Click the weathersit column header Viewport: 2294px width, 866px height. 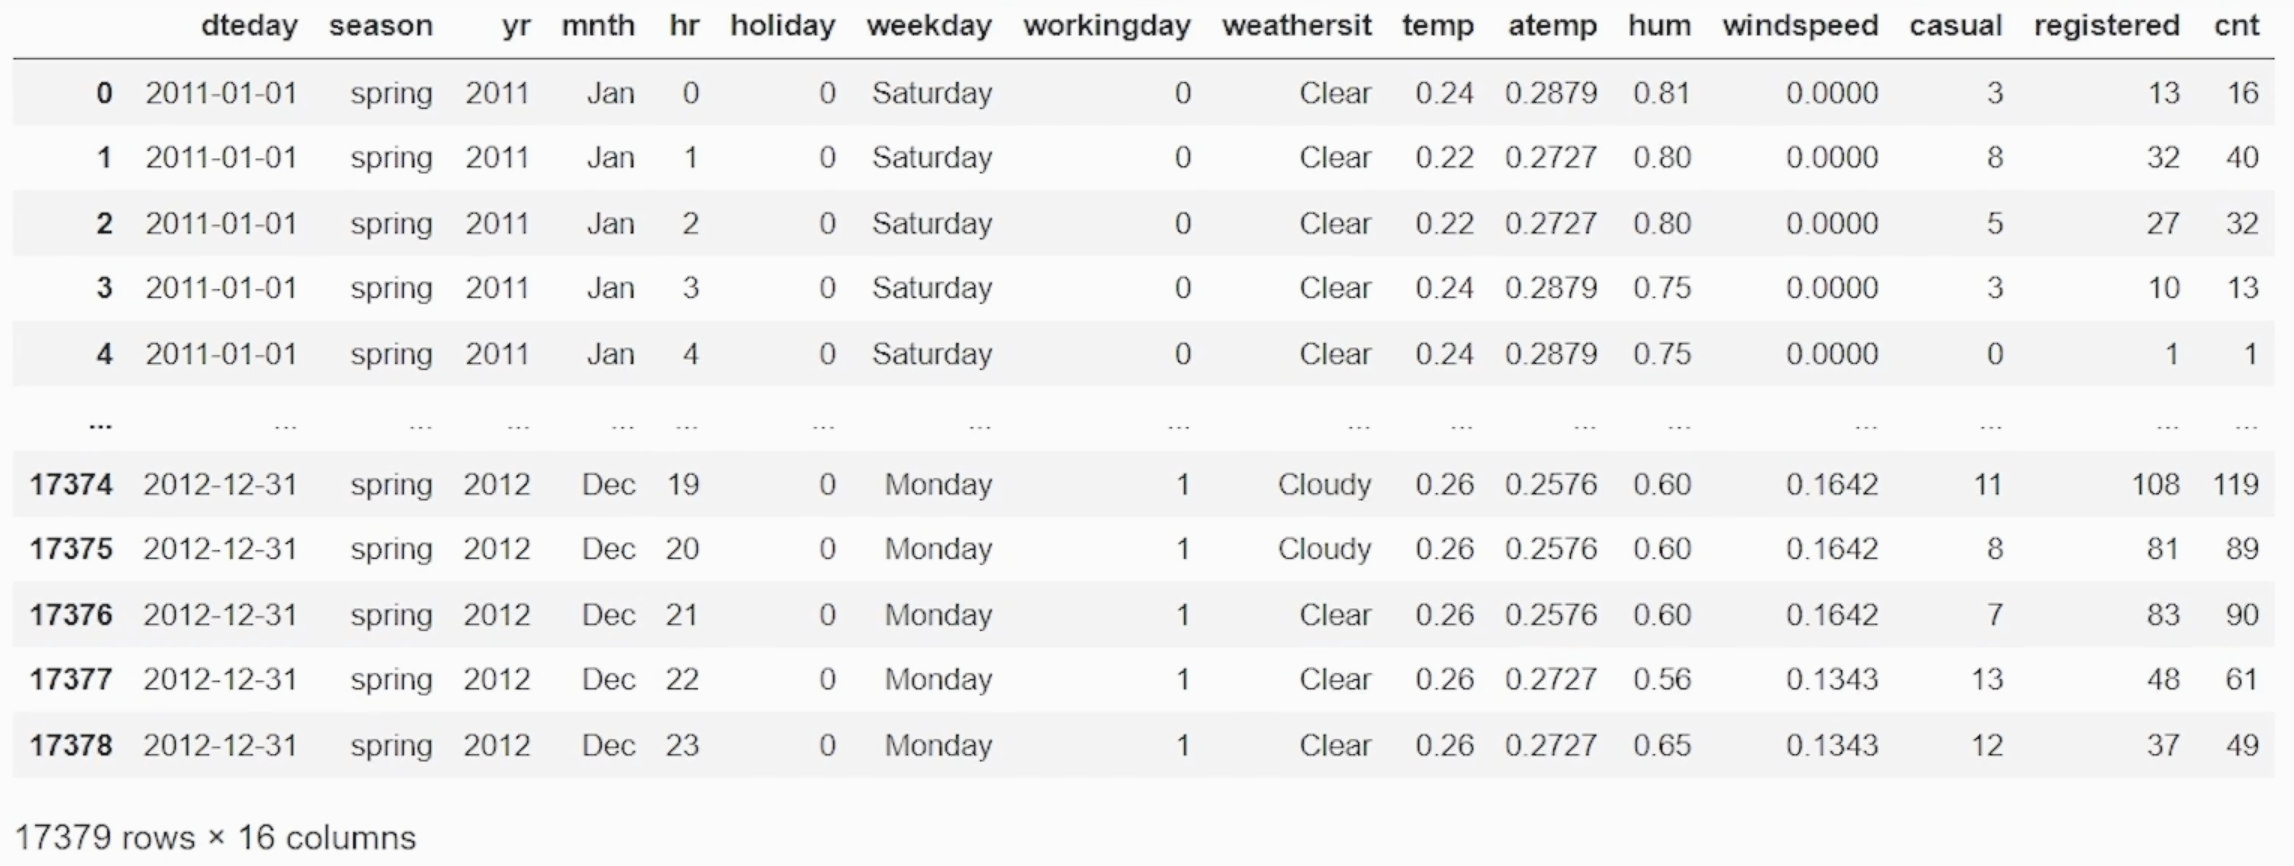coord(1296,25)
